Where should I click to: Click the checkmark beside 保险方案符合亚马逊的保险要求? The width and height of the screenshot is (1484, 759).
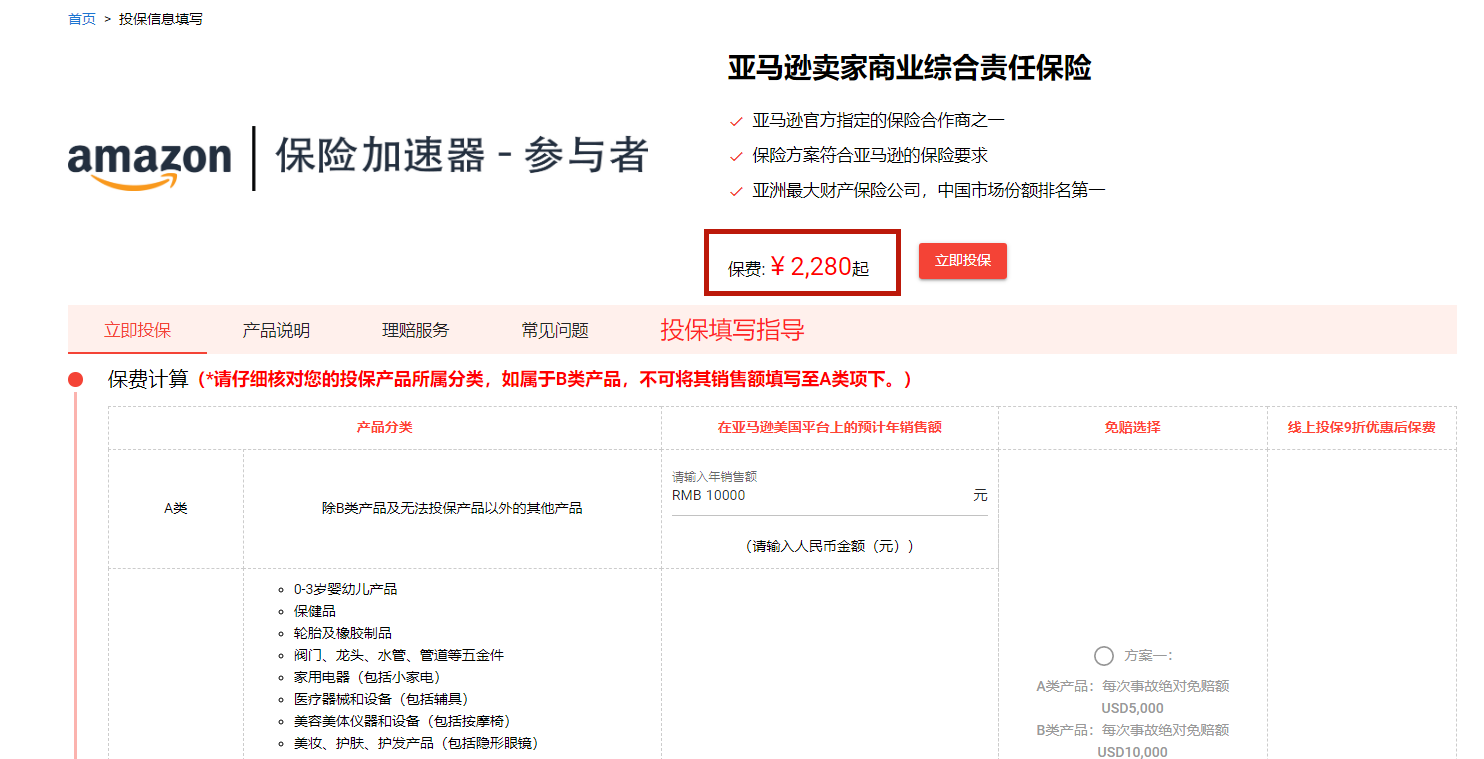click(x=736, y=157)
